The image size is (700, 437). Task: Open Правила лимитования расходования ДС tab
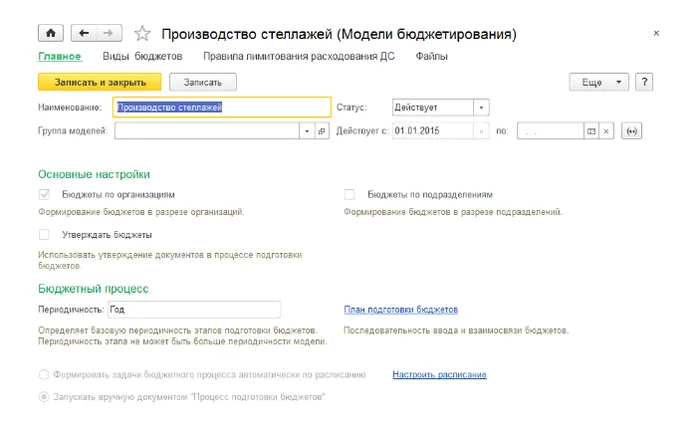point(299,57)
